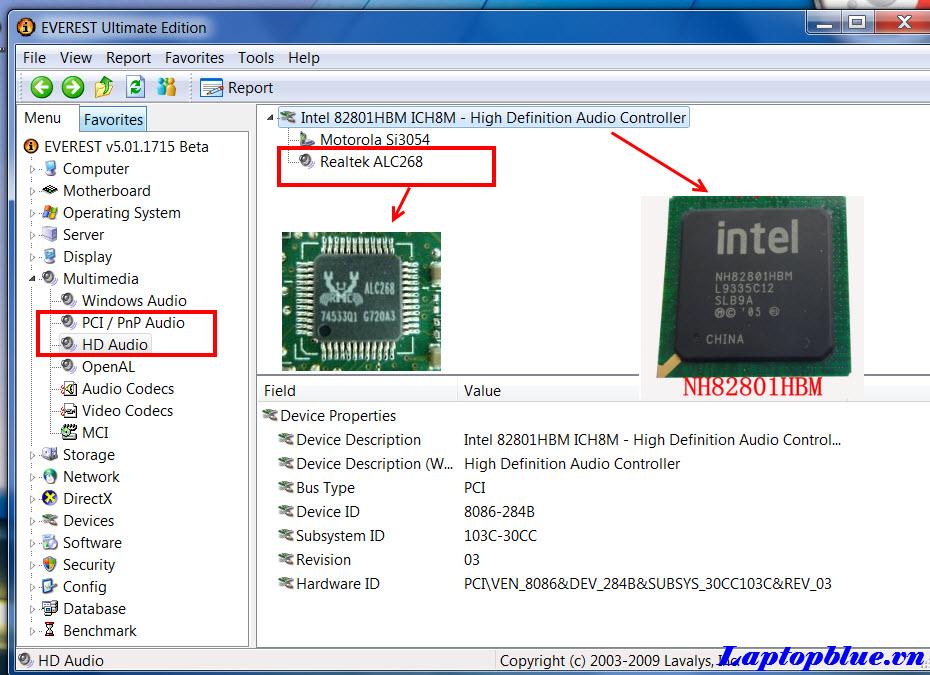Click the DirectX icon in the tree

[50, 498]
